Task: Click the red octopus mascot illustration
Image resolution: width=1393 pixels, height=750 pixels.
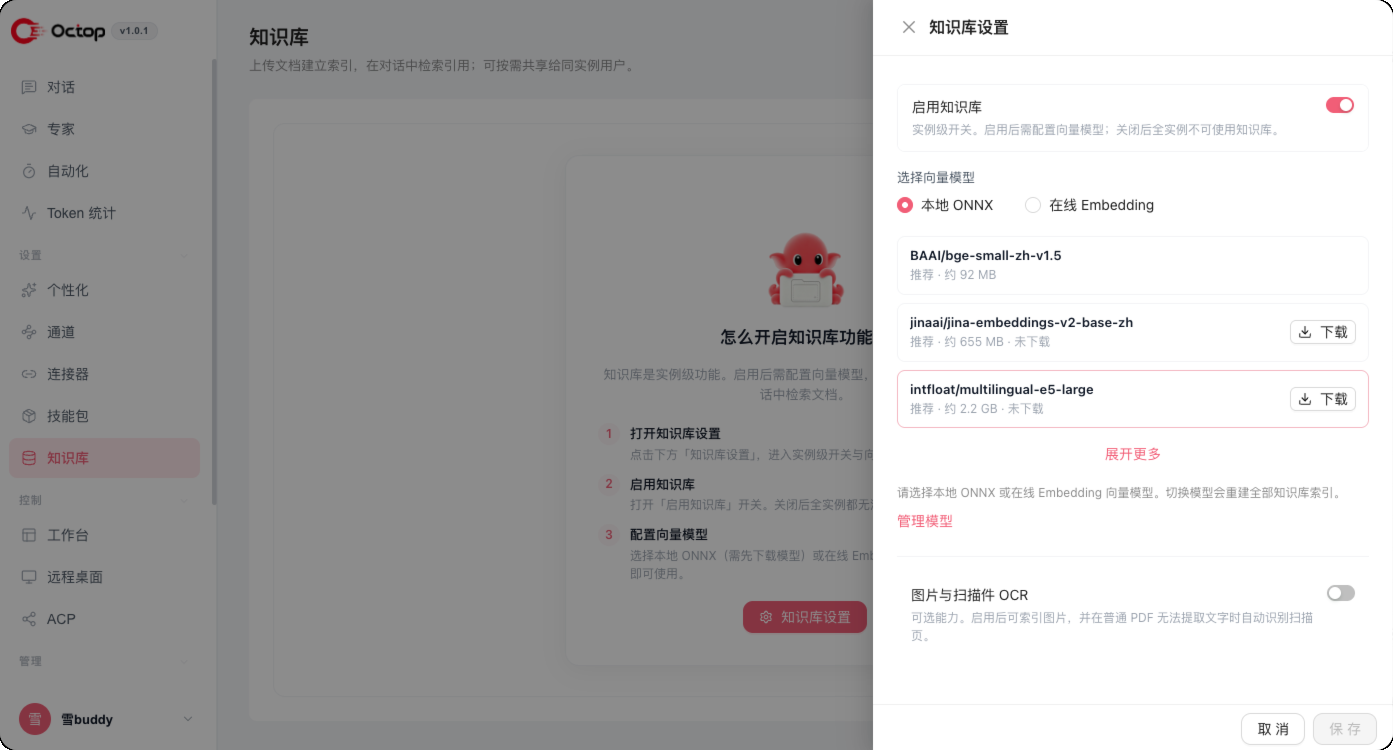Action: 805,268
